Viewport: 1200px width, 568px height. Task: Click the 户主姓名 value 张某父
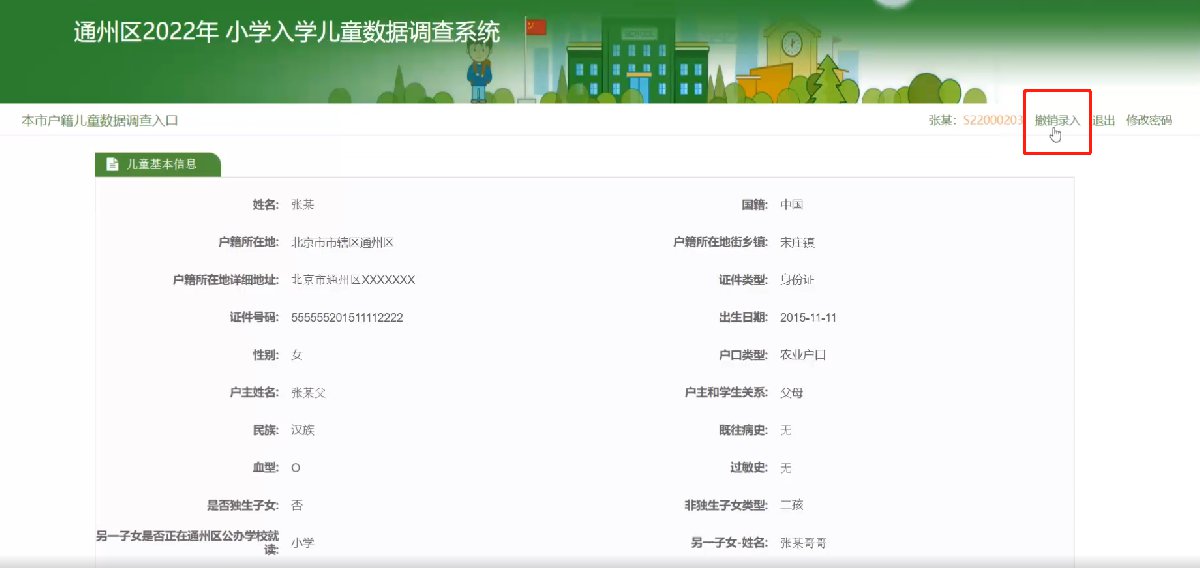[x=308, y=393]
